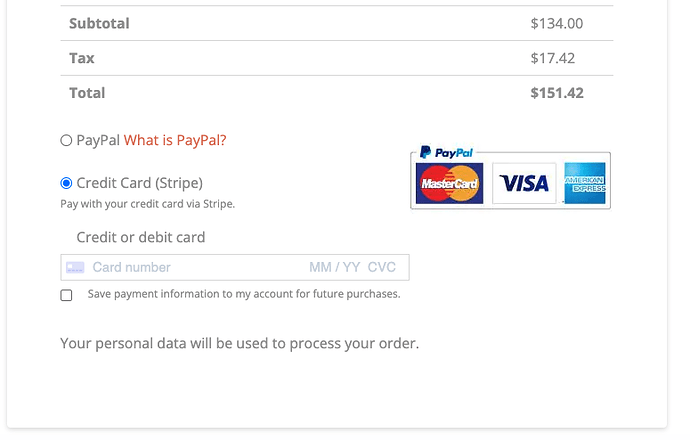Click the MasterCard logo icon

(449, 183)
